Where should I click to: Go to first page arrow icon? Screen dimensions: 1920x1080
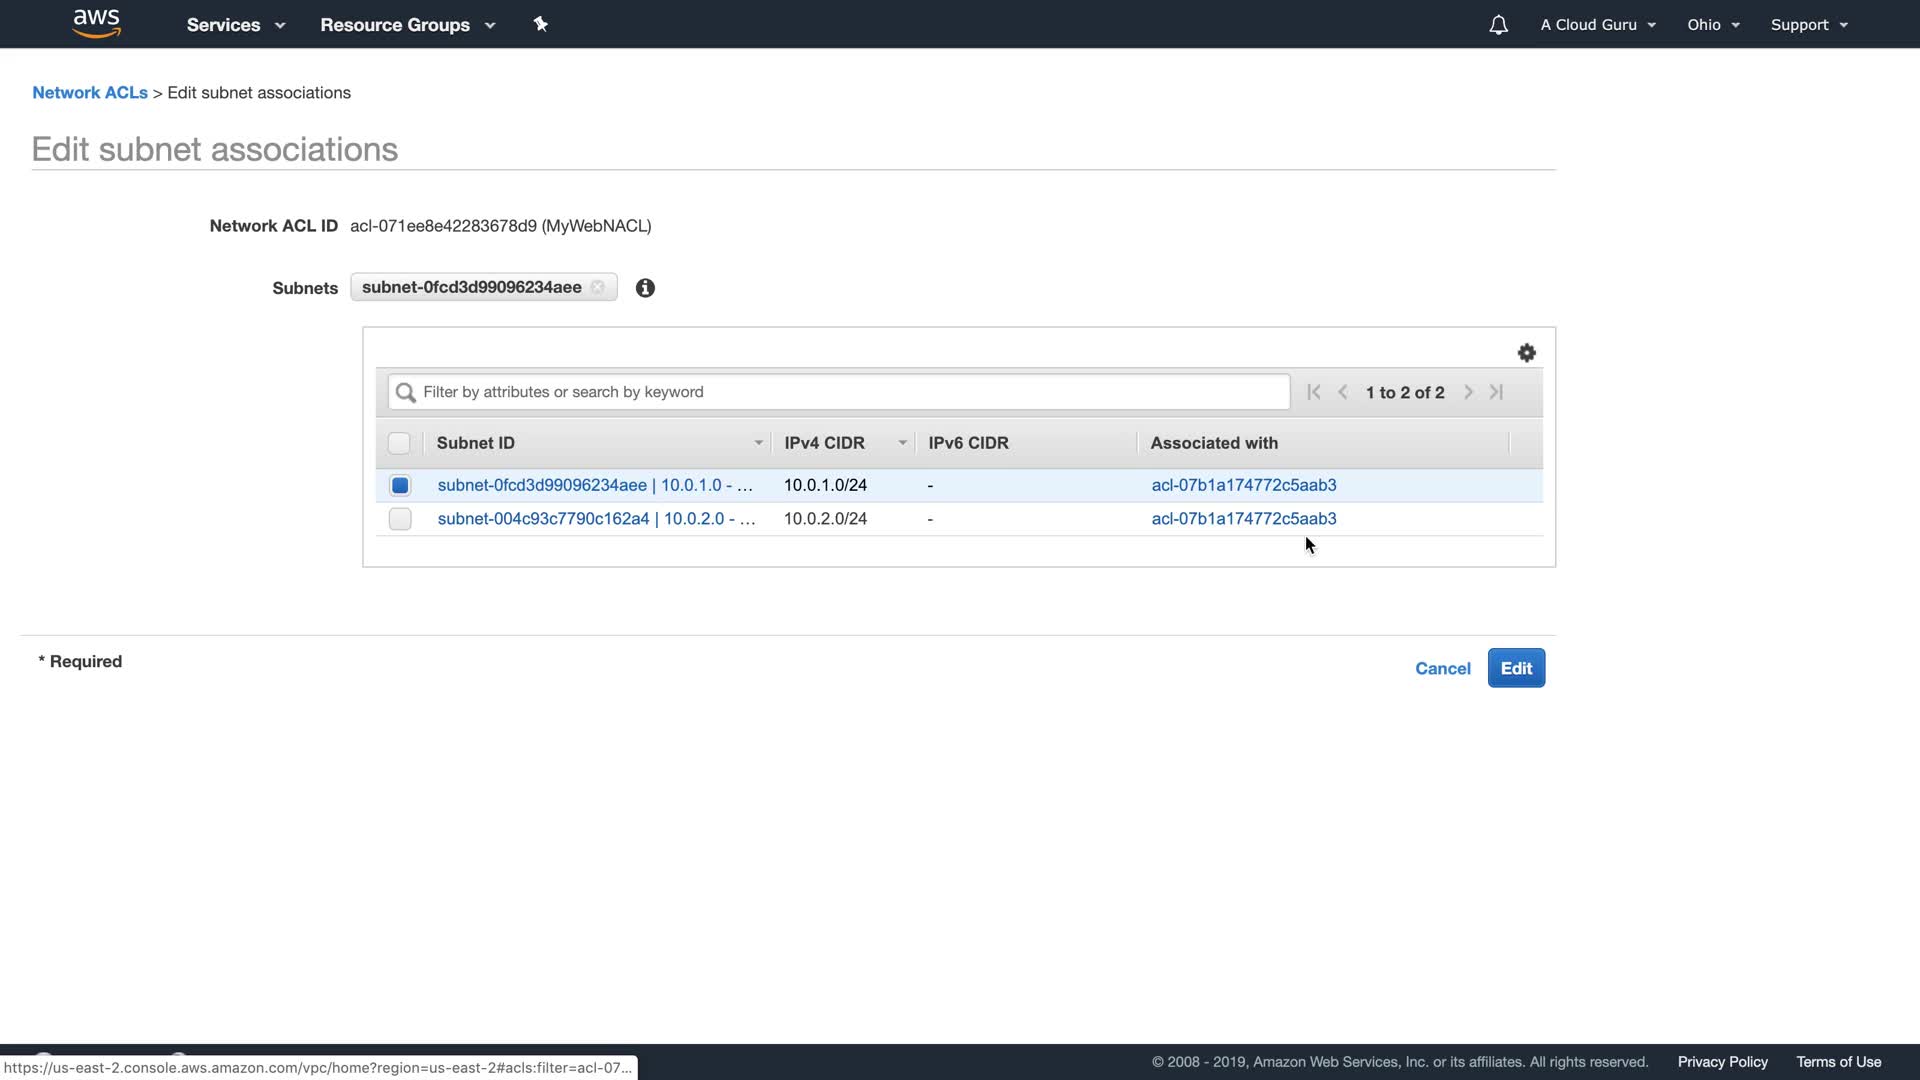point(1313,392)
